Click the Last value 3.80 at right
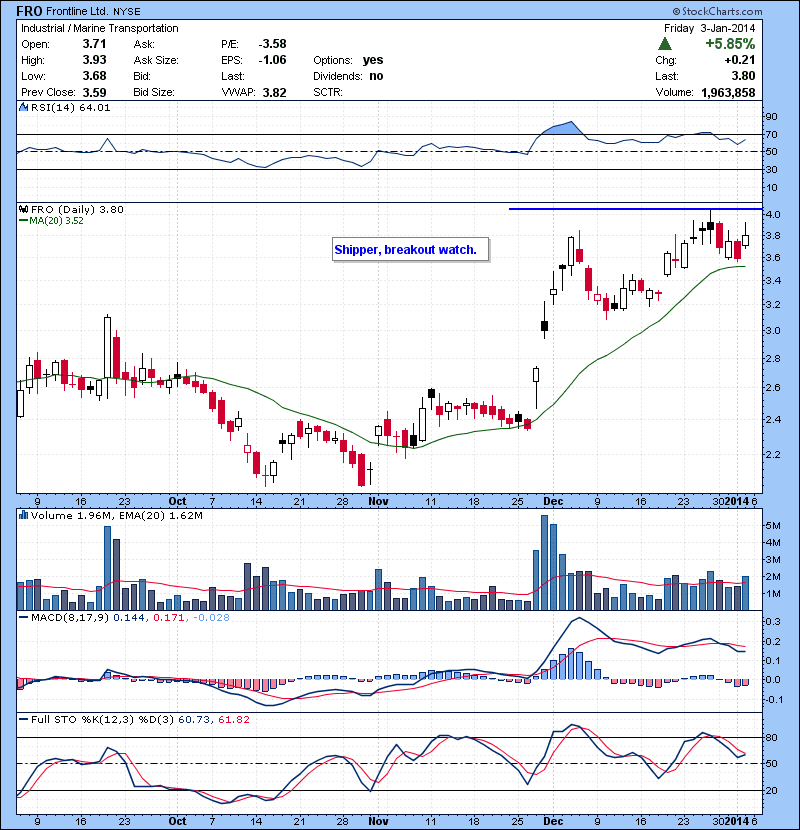The height and width of the screenshot is (830, 800). pos(743,76)
